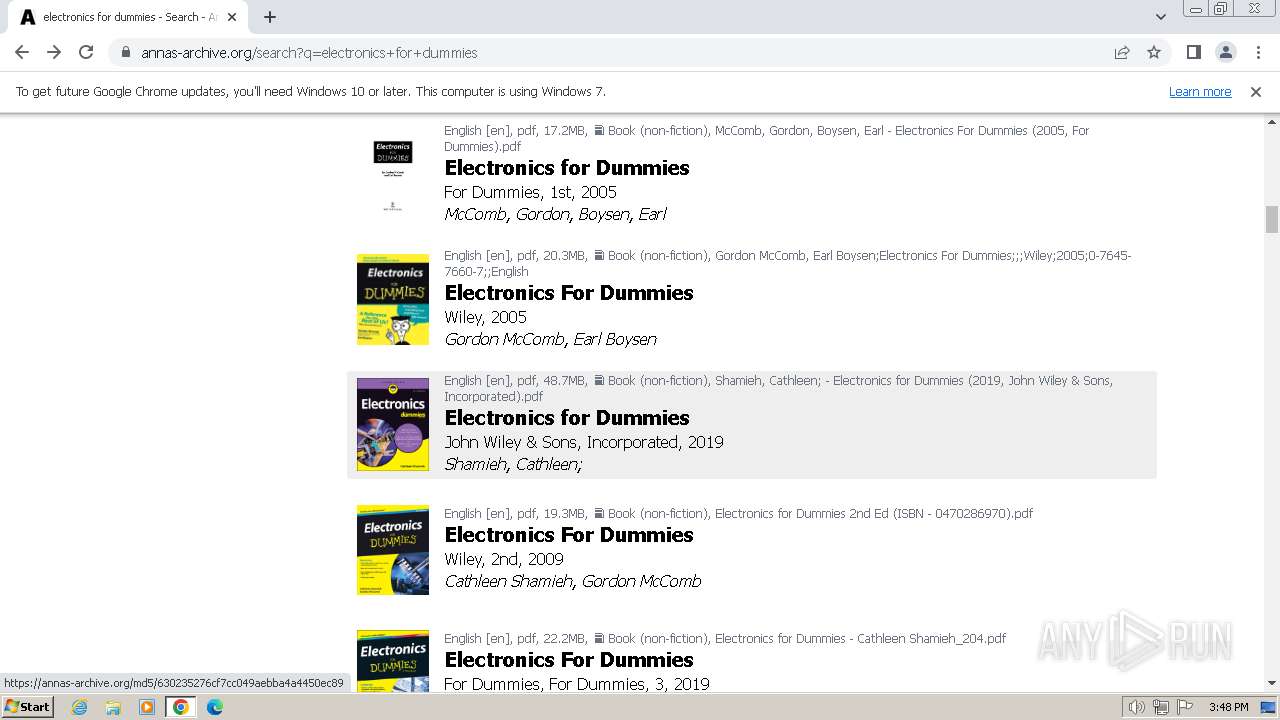Click the 20.3MB pdf metadata line
The width and height of the screenshot is (1280, 720).
pyautogui.click(x=787, y=263)
